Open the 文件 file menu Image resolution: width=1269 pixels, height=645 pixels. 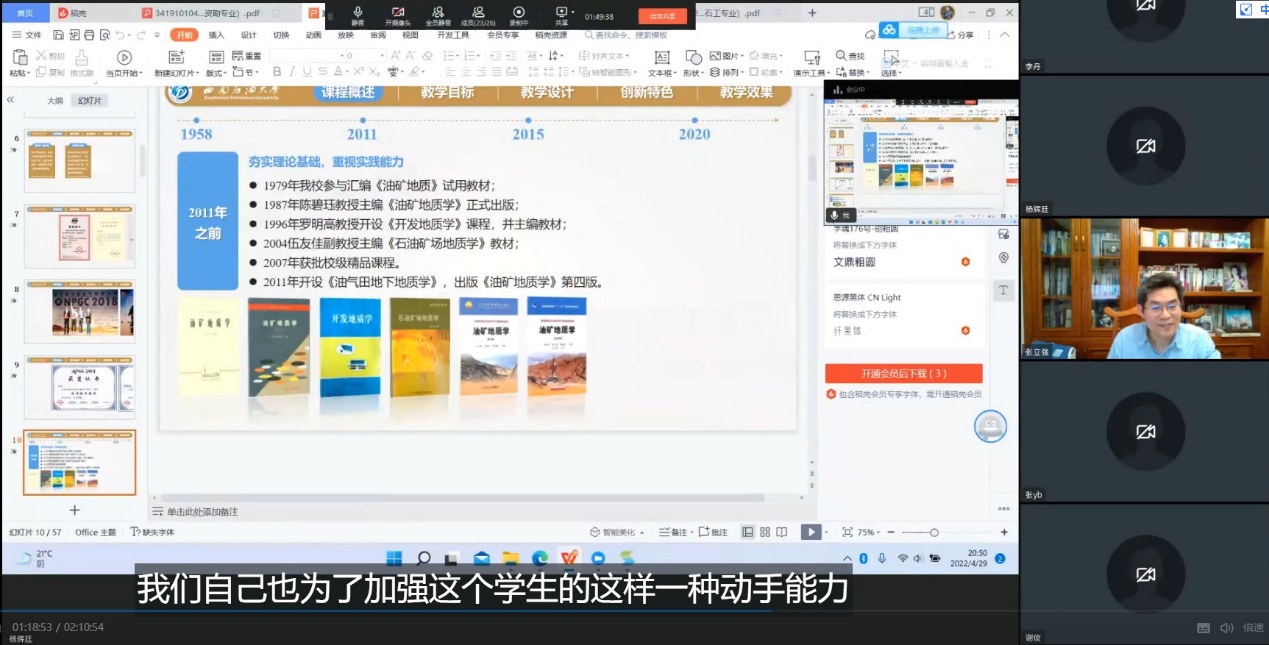(27, 35)
